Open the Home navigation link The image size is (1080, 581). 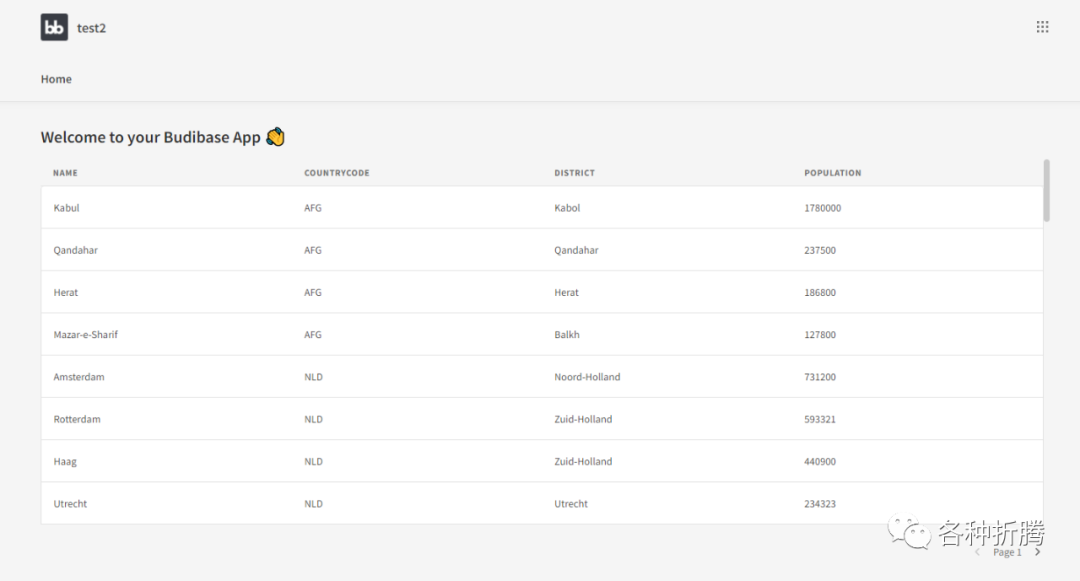click(56, 79)
